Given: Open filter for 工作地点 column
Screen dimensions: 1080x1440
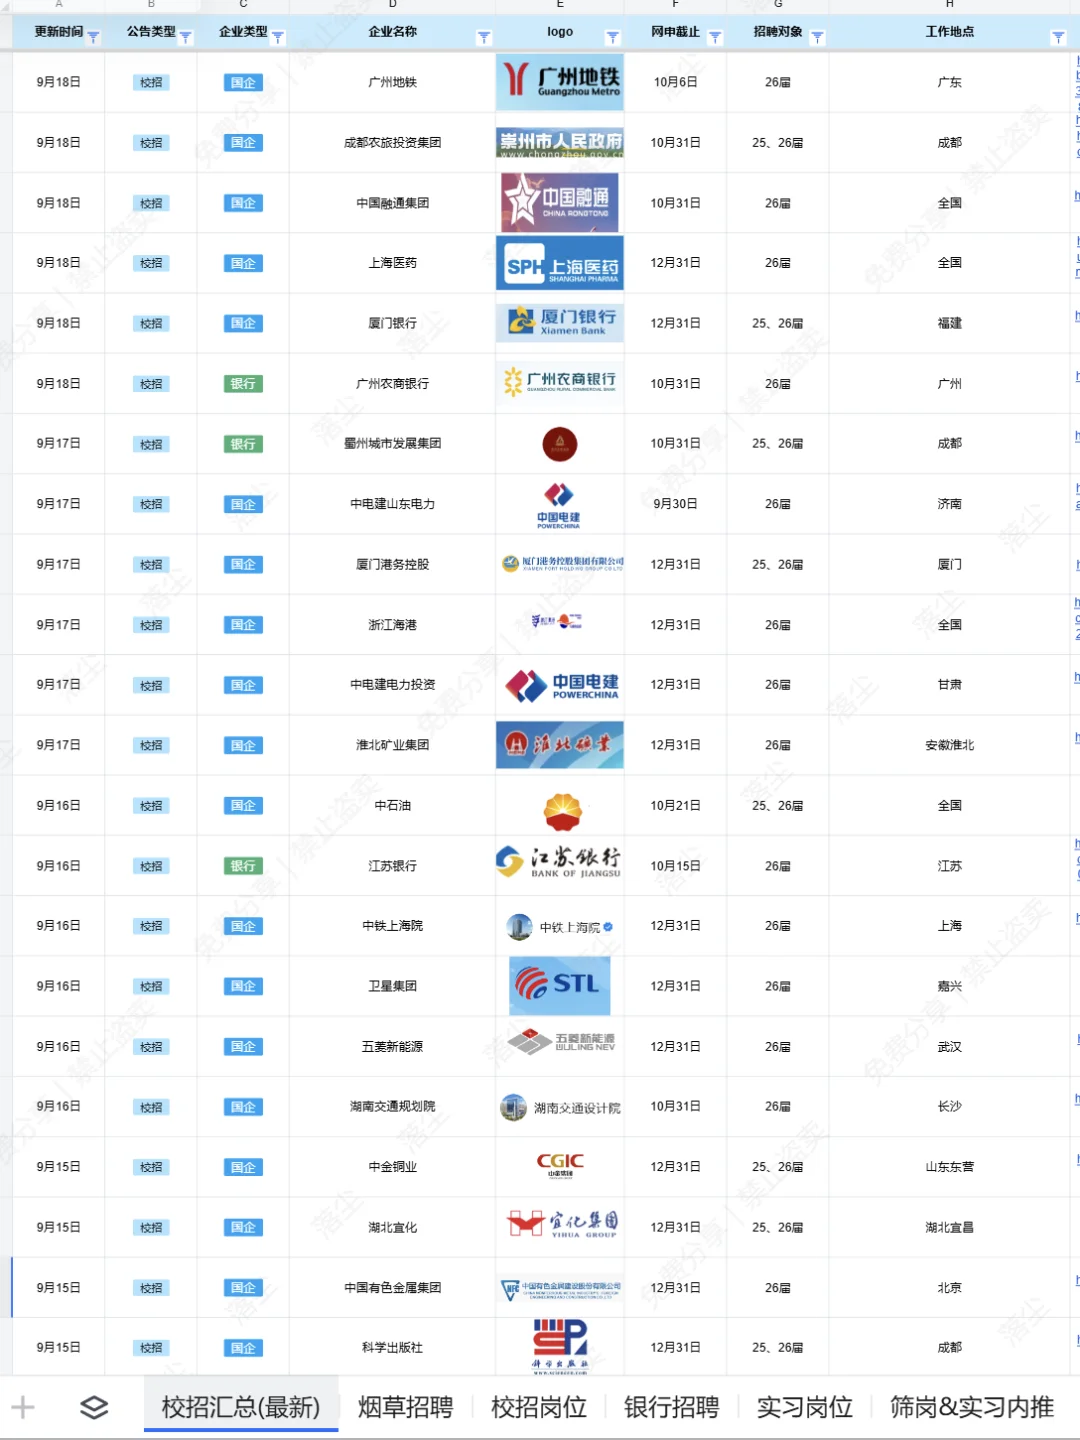Looking at the screenshot, I should coord(1058,38).
